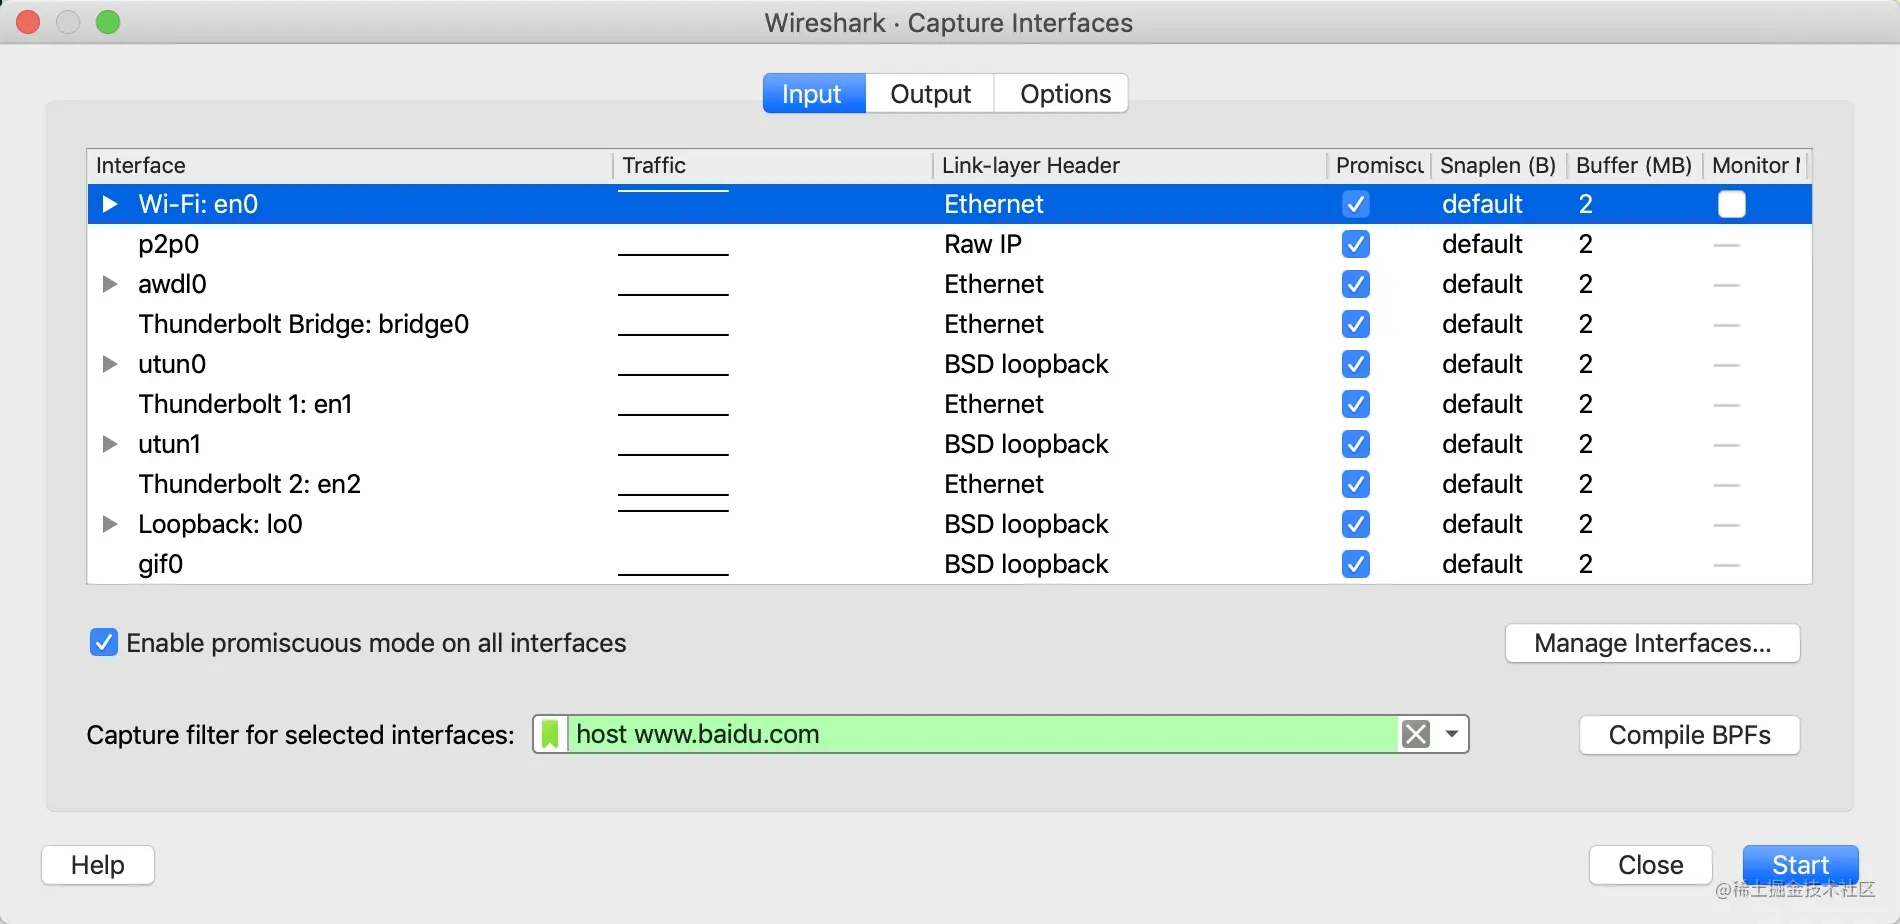This screenshot has width=1900, height=924.
Task: Switch to the Output tab
Action: point(930,94)
